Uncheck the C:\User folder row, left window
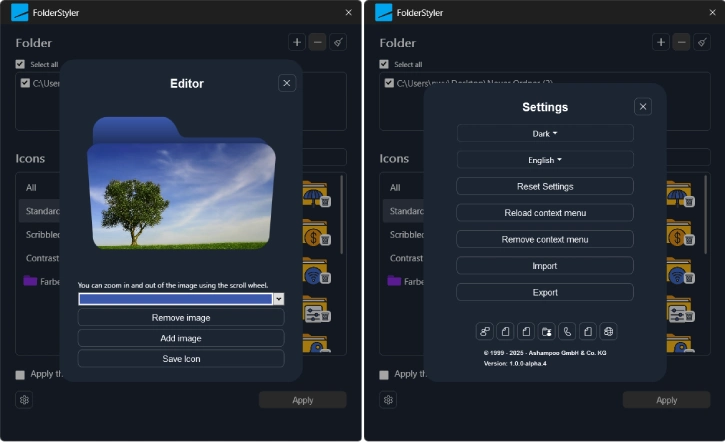The width and height of the screenshot is (725, 442). [25, 83]
